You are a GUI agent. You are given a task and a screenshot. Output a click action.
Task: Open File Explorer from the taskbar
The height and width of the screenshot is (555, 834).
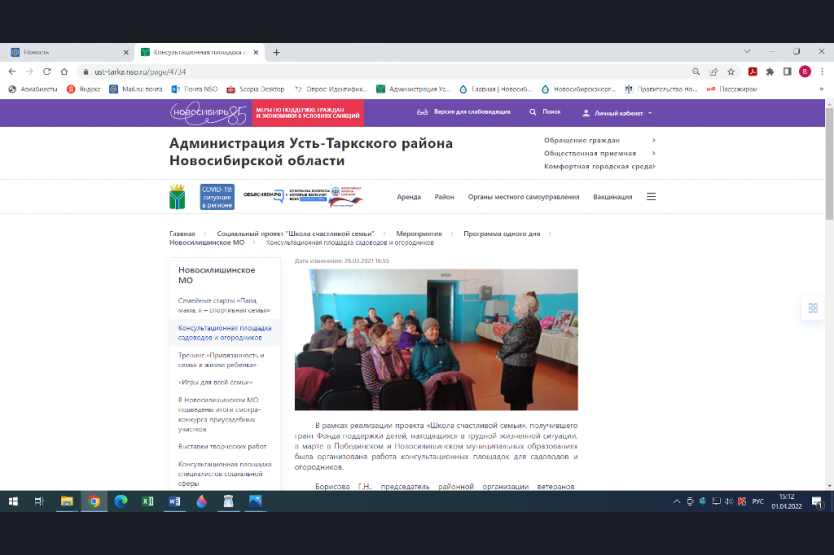point(66,501)
